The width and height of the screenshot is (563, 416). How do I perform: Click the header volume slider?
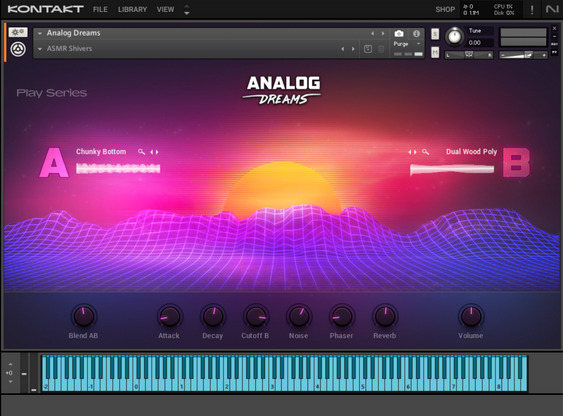pos(523,55)
